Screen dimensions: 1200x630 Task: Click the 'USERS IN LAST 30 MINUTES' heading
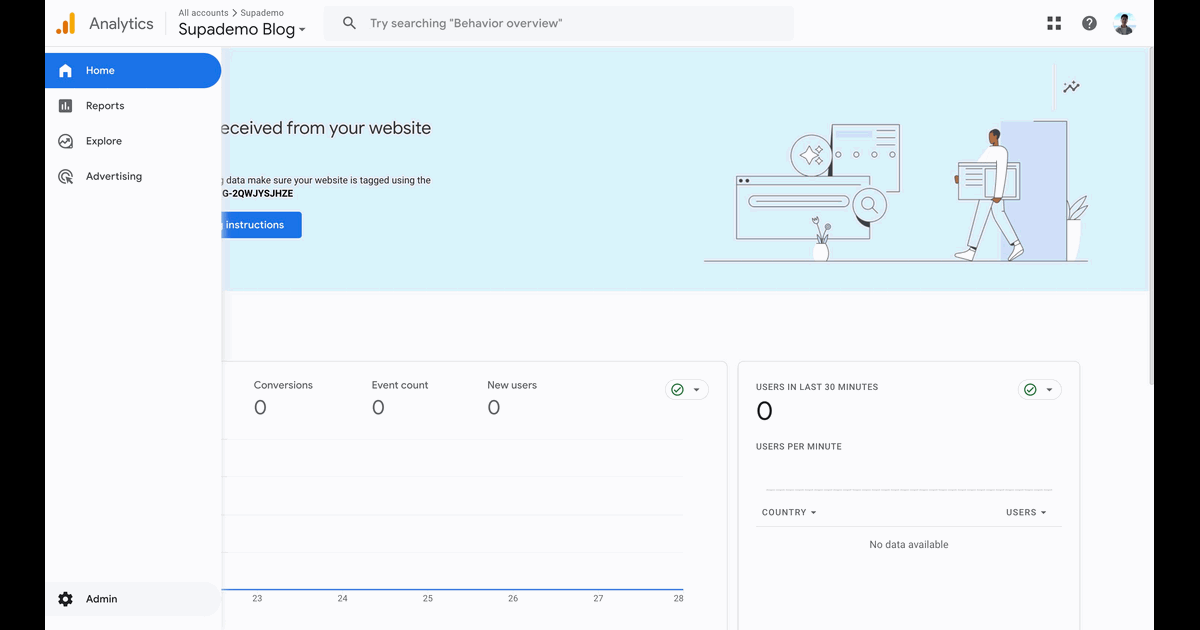pyautogui.click(x=817, y=387)
